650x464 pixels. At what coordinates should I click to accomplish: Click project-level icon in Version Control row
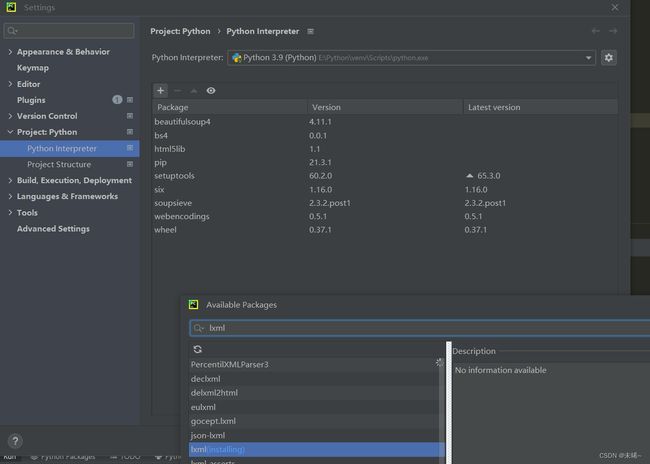[x=130, y=116]
